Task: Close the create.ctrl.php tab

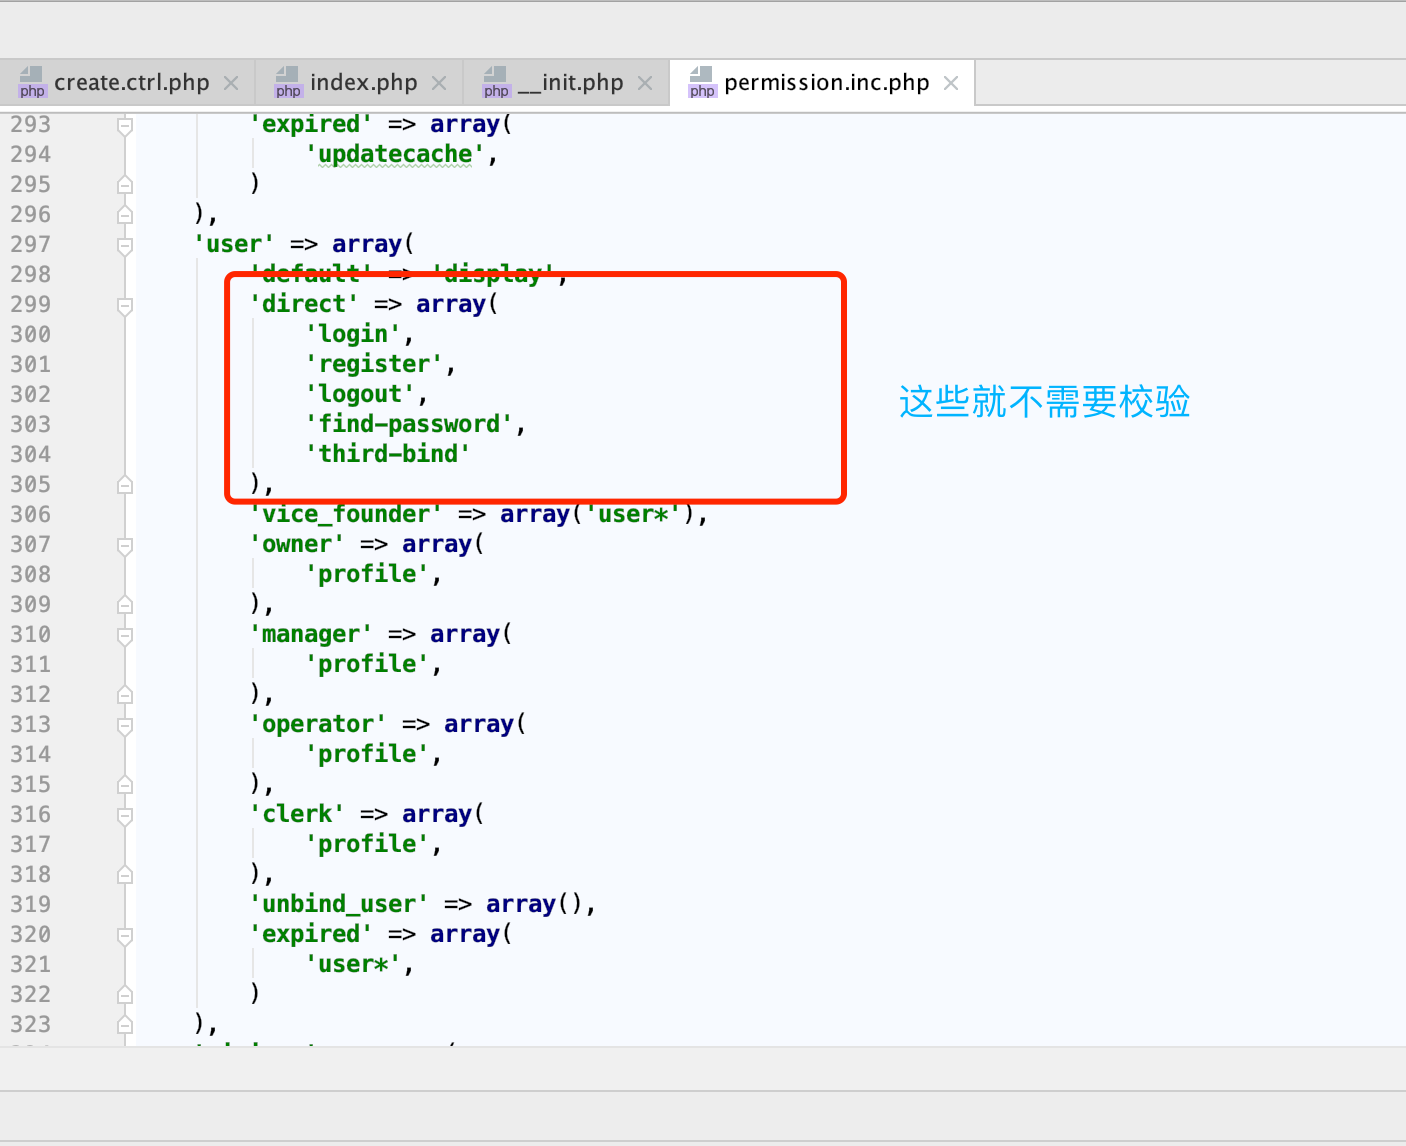Action: click(231, 83)
